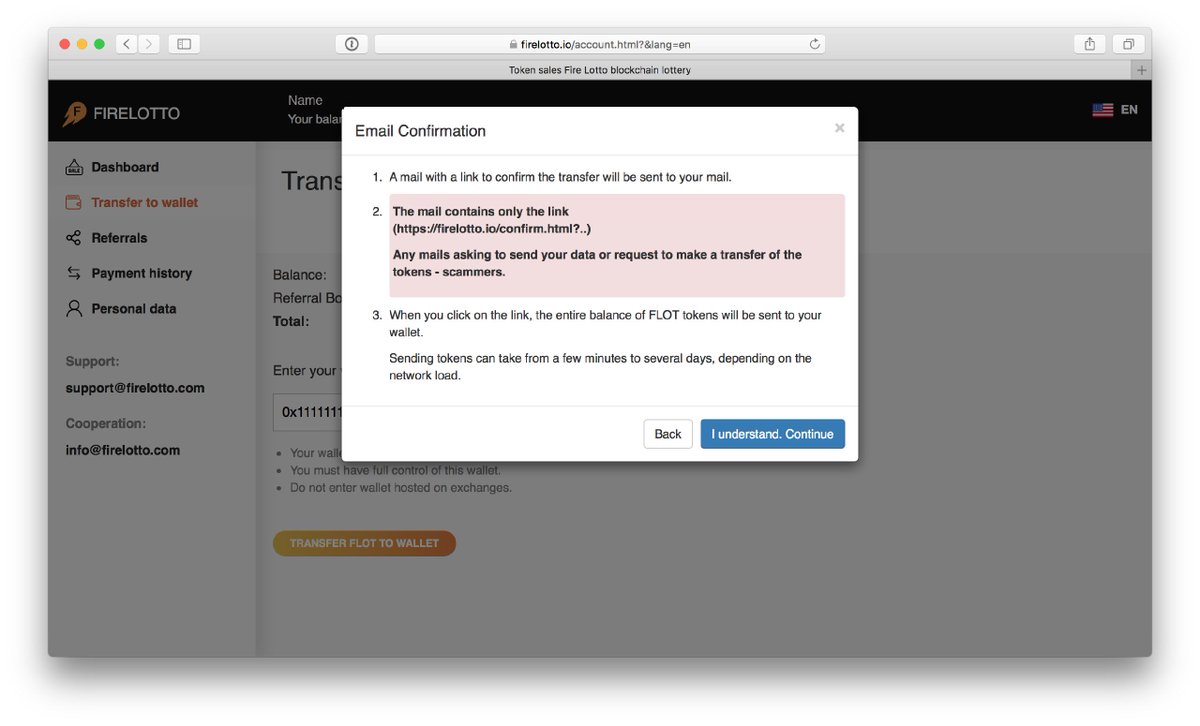Click the Share icon in Safari toolbar
The height and width of the screenshot is (726, 1200).
tap(1089, 44)
